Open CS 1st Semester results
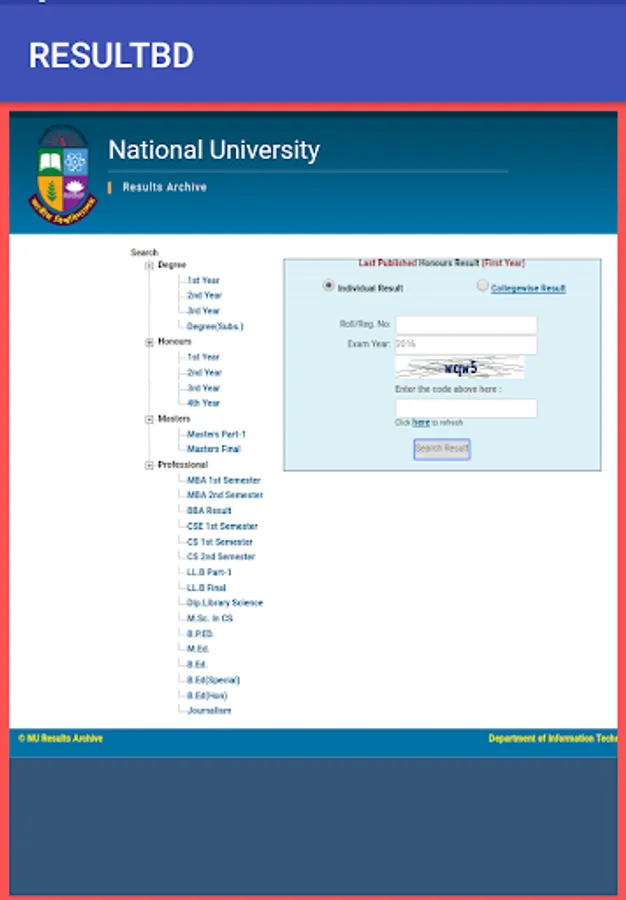This screenshot has height=900, width=626. point(220,542)
